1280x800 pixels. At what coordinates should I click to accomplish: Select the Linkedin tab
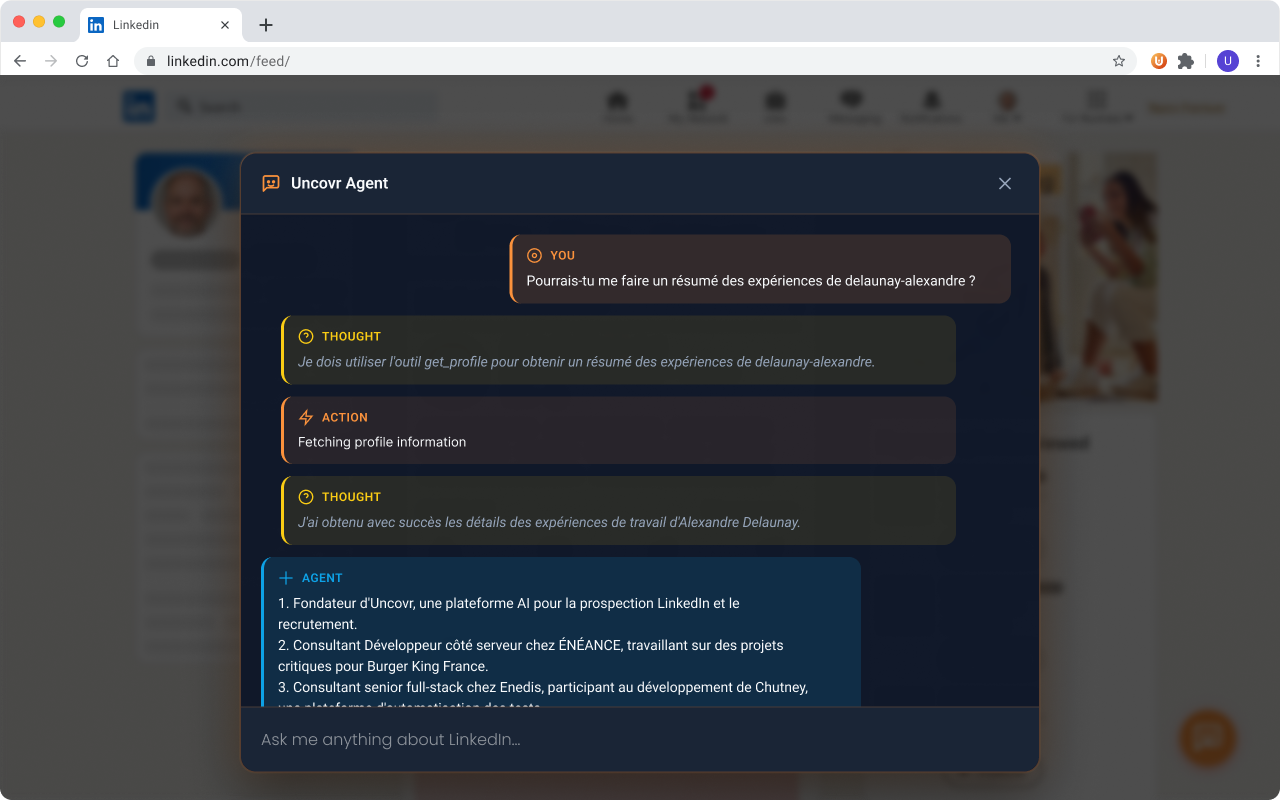click(x=150, y=25)
